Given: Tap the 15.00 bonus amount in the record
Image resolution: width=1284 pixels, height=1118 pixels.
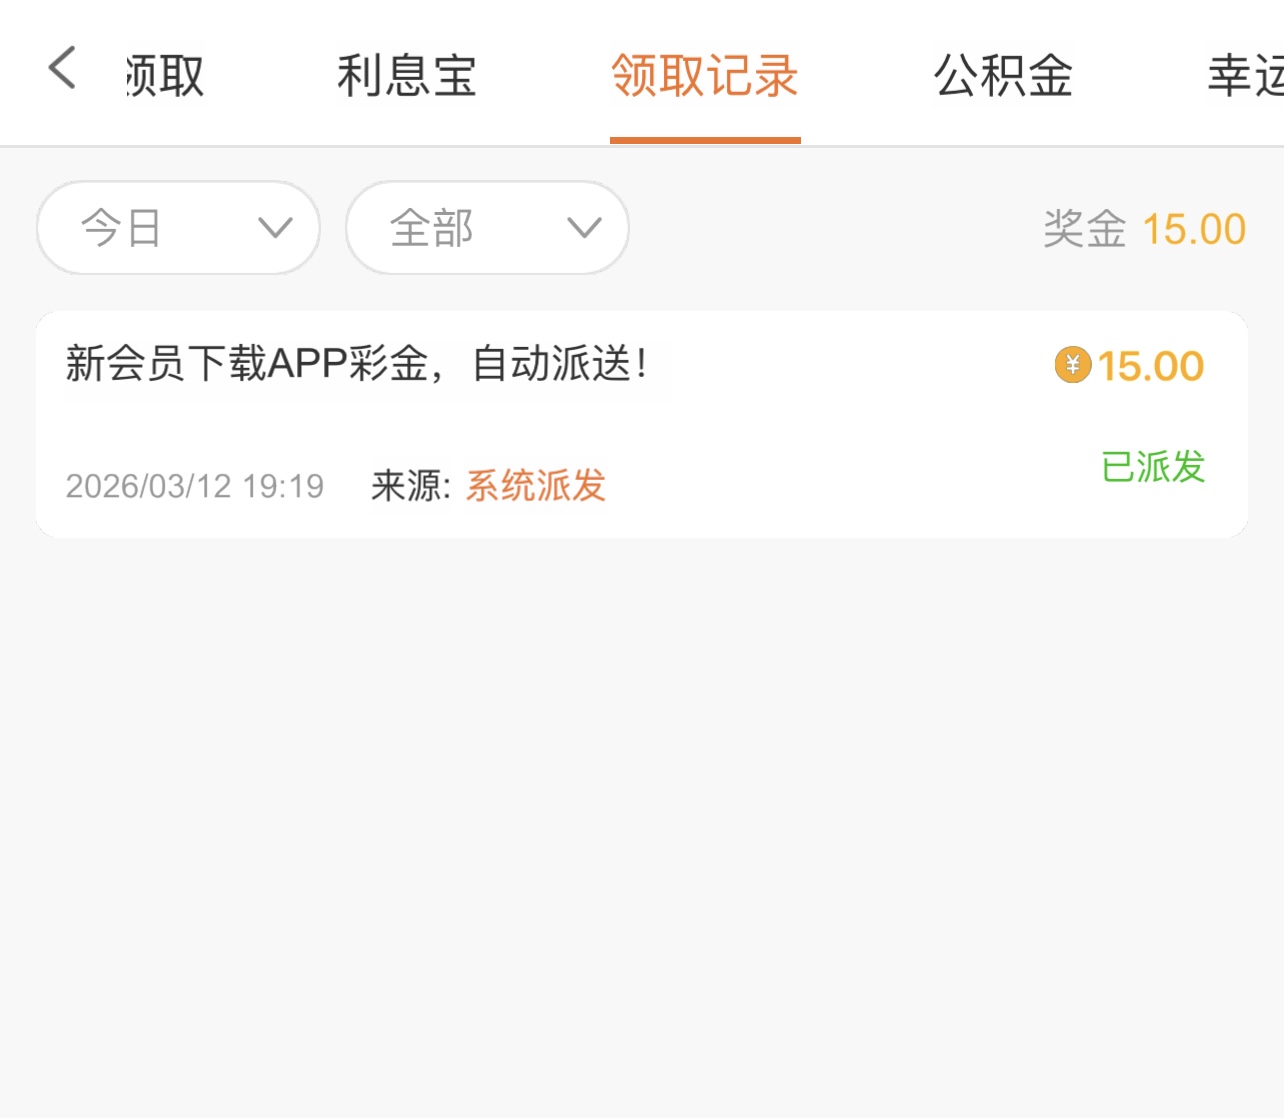Looking at the screenshot, I should pos(1151,366).
